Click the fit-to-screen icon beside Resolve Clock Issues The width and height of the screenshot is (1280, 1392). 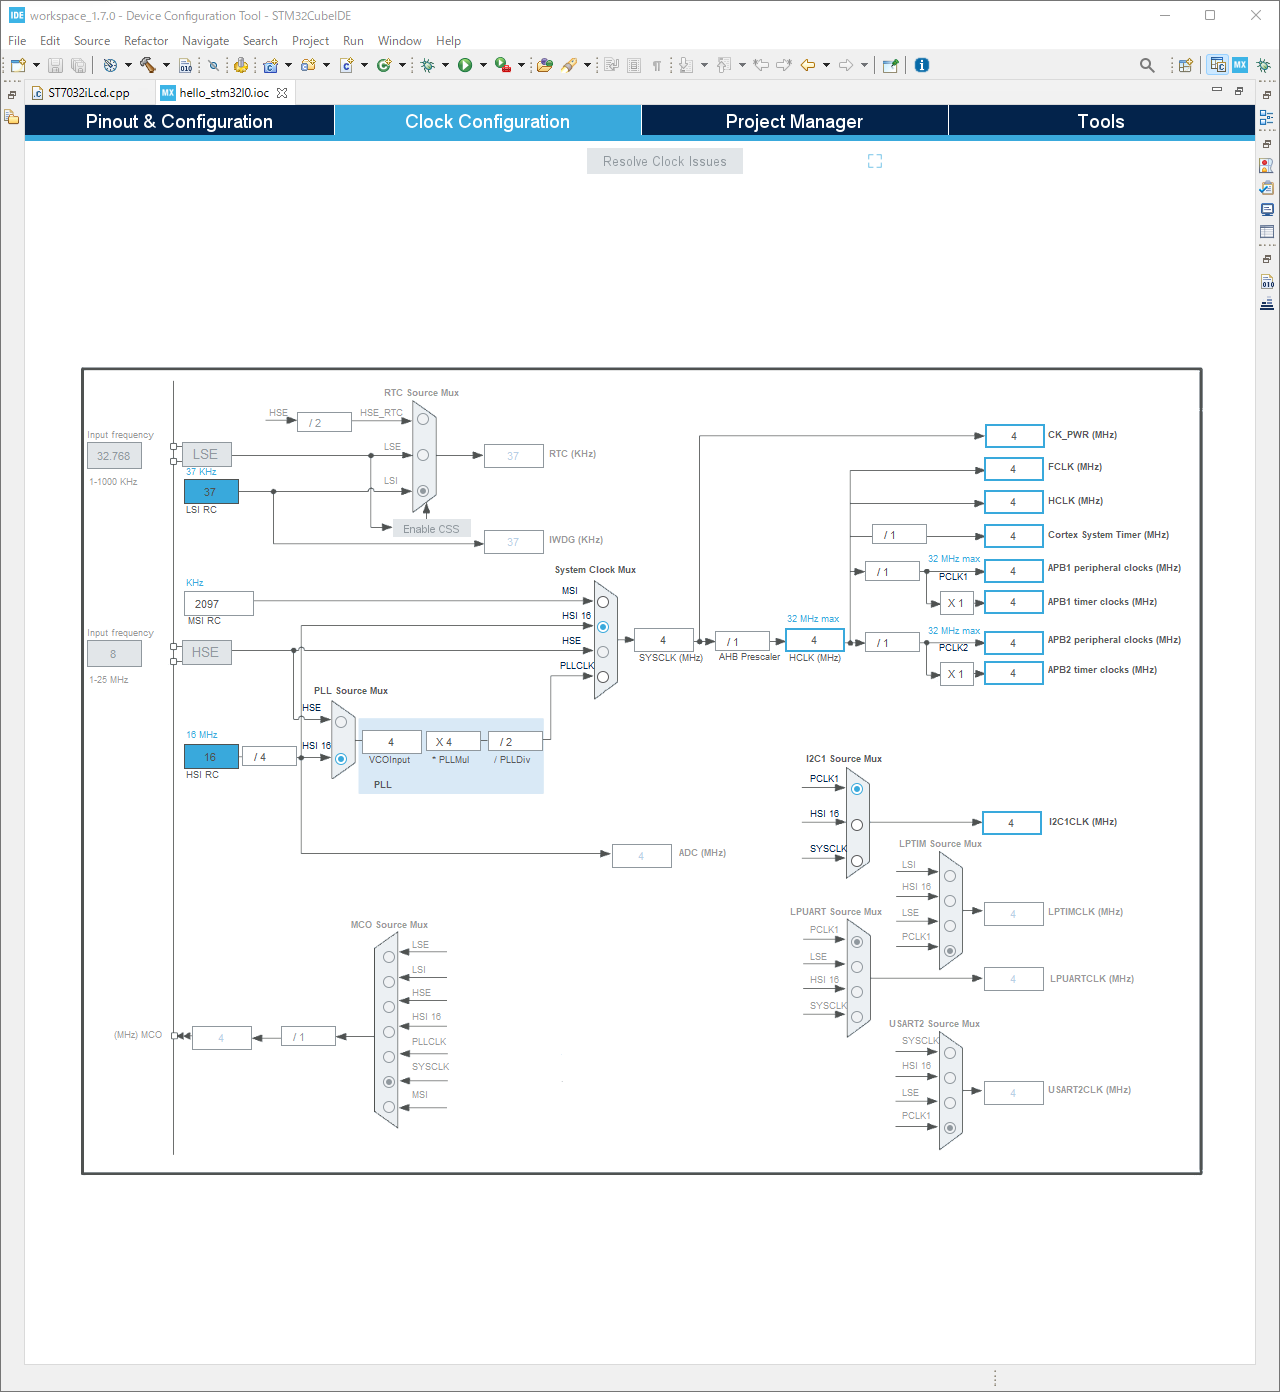875,161
